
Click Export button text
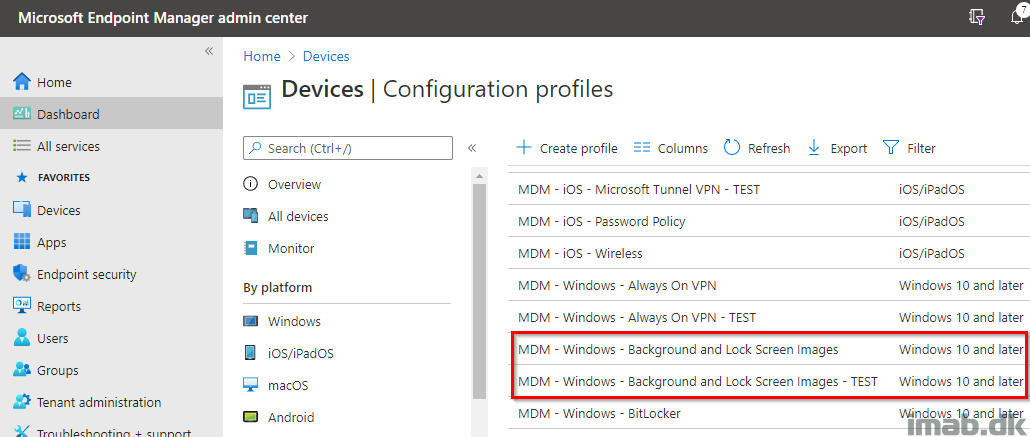coord(849,149)
